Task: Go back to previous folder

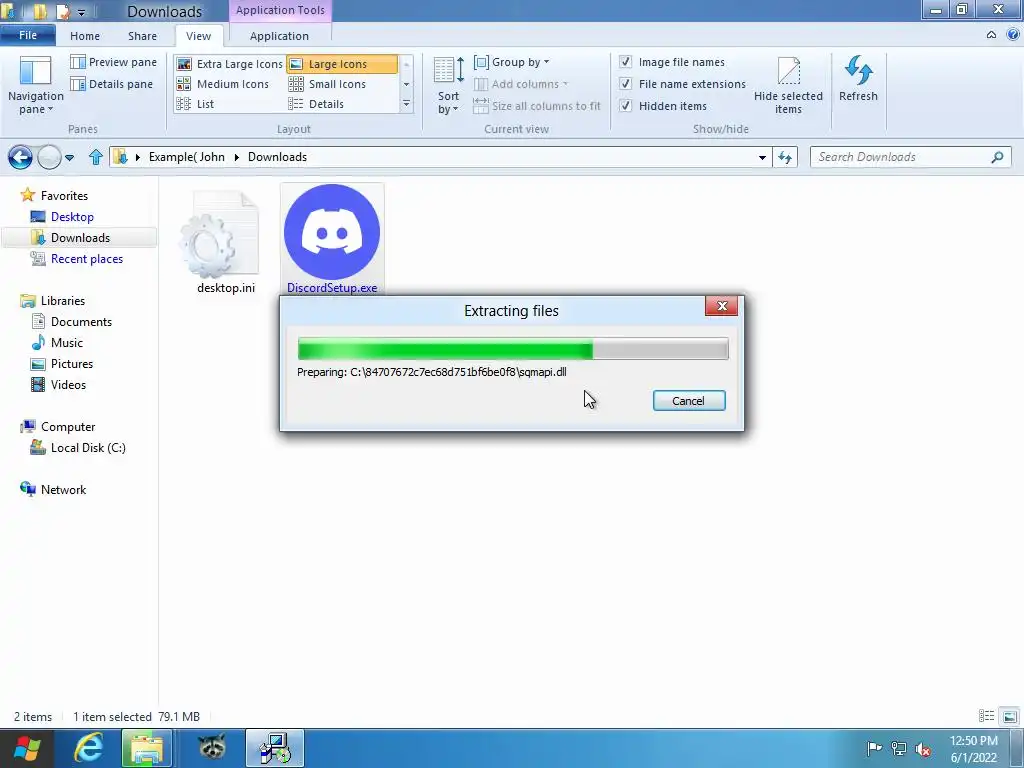Action: click(x=20, y=157)
